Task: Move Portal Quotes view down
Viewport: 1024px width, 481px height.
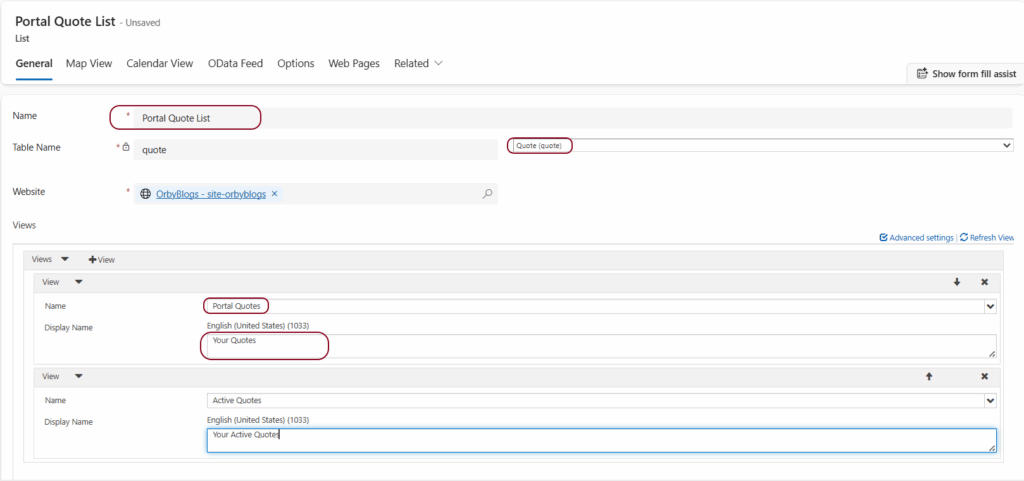Action: click(957, 282)
